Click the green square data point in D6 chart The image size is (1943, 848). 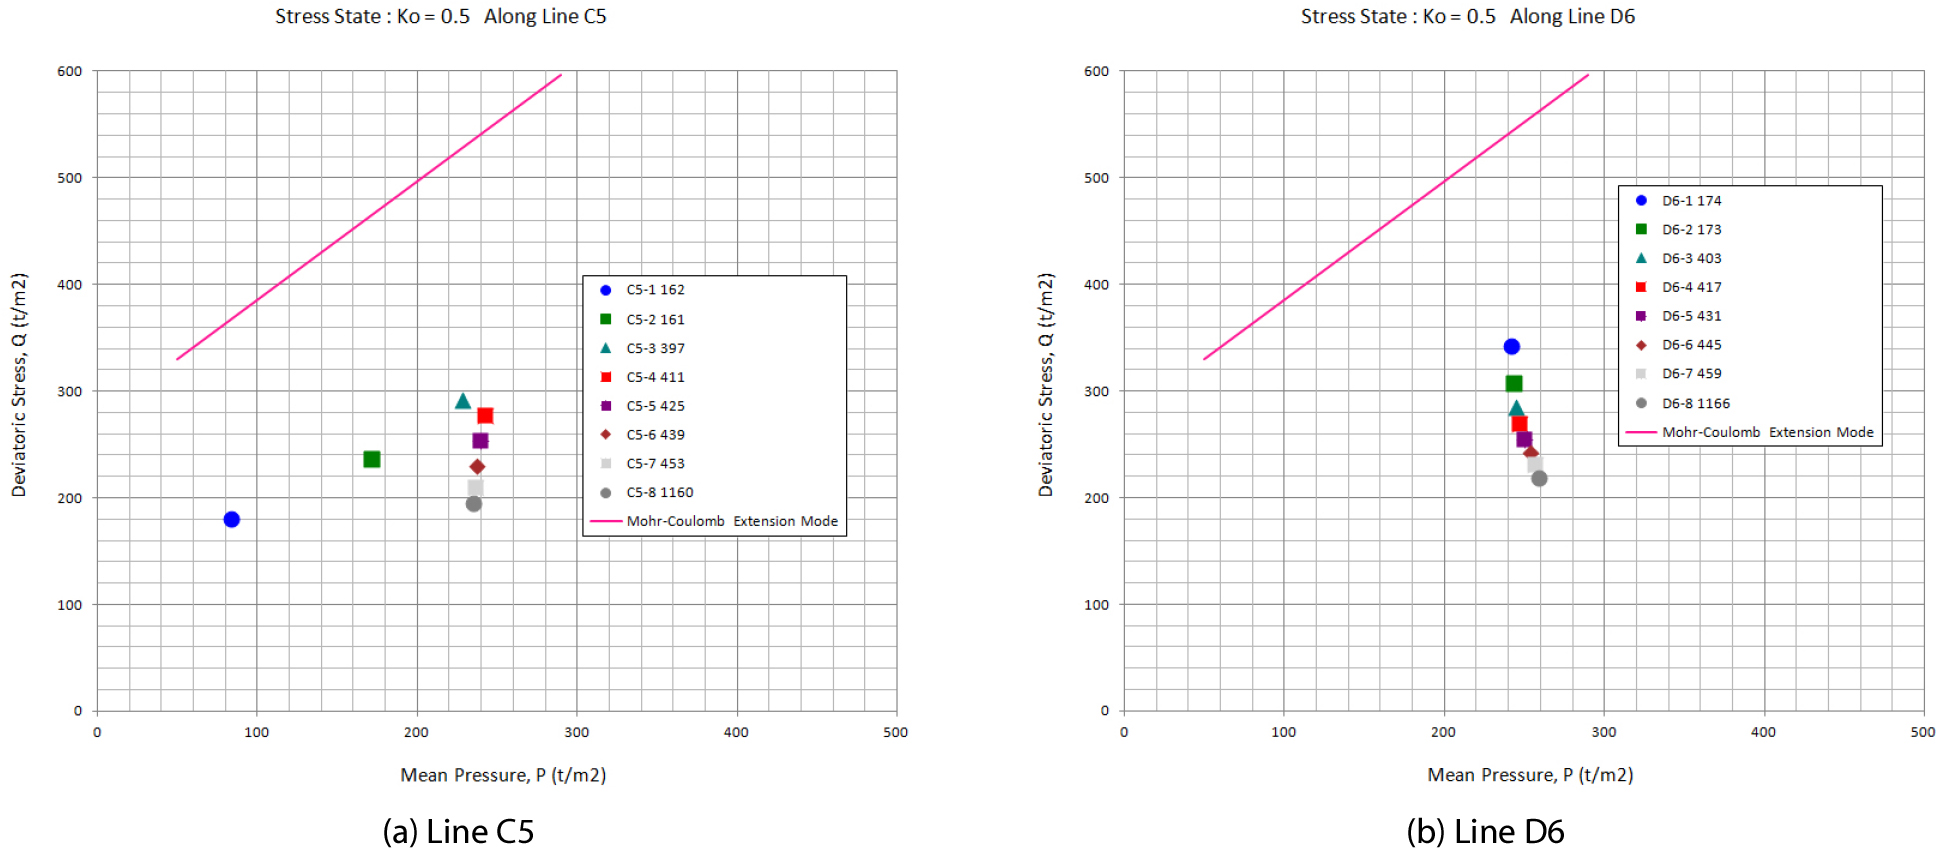pos(1514,383)
